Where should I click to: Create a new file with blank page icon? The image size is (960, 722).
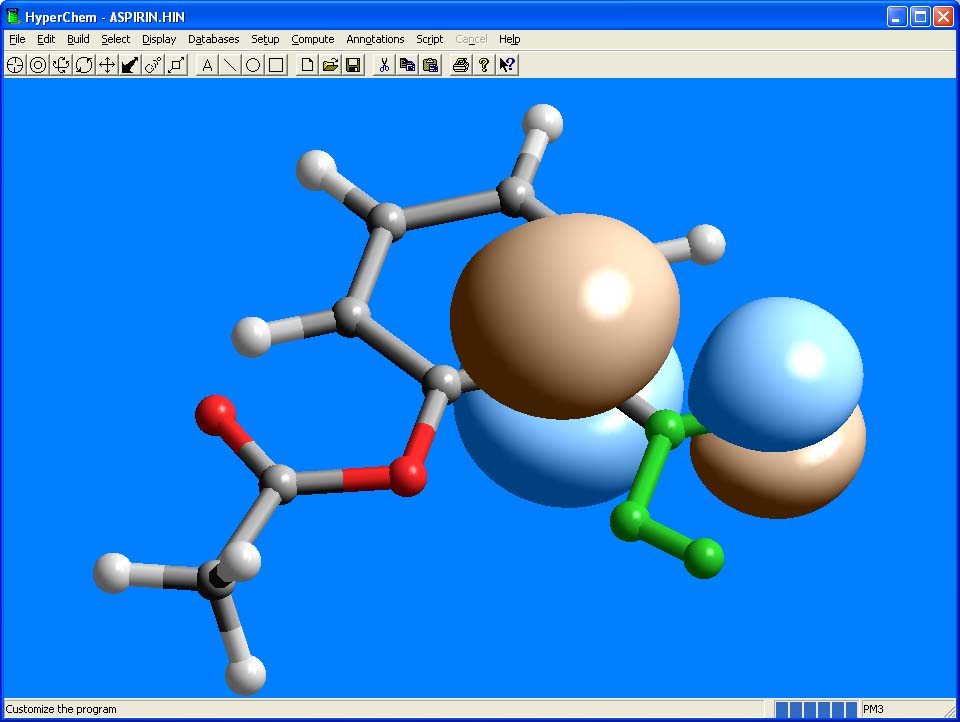[307, 65]
